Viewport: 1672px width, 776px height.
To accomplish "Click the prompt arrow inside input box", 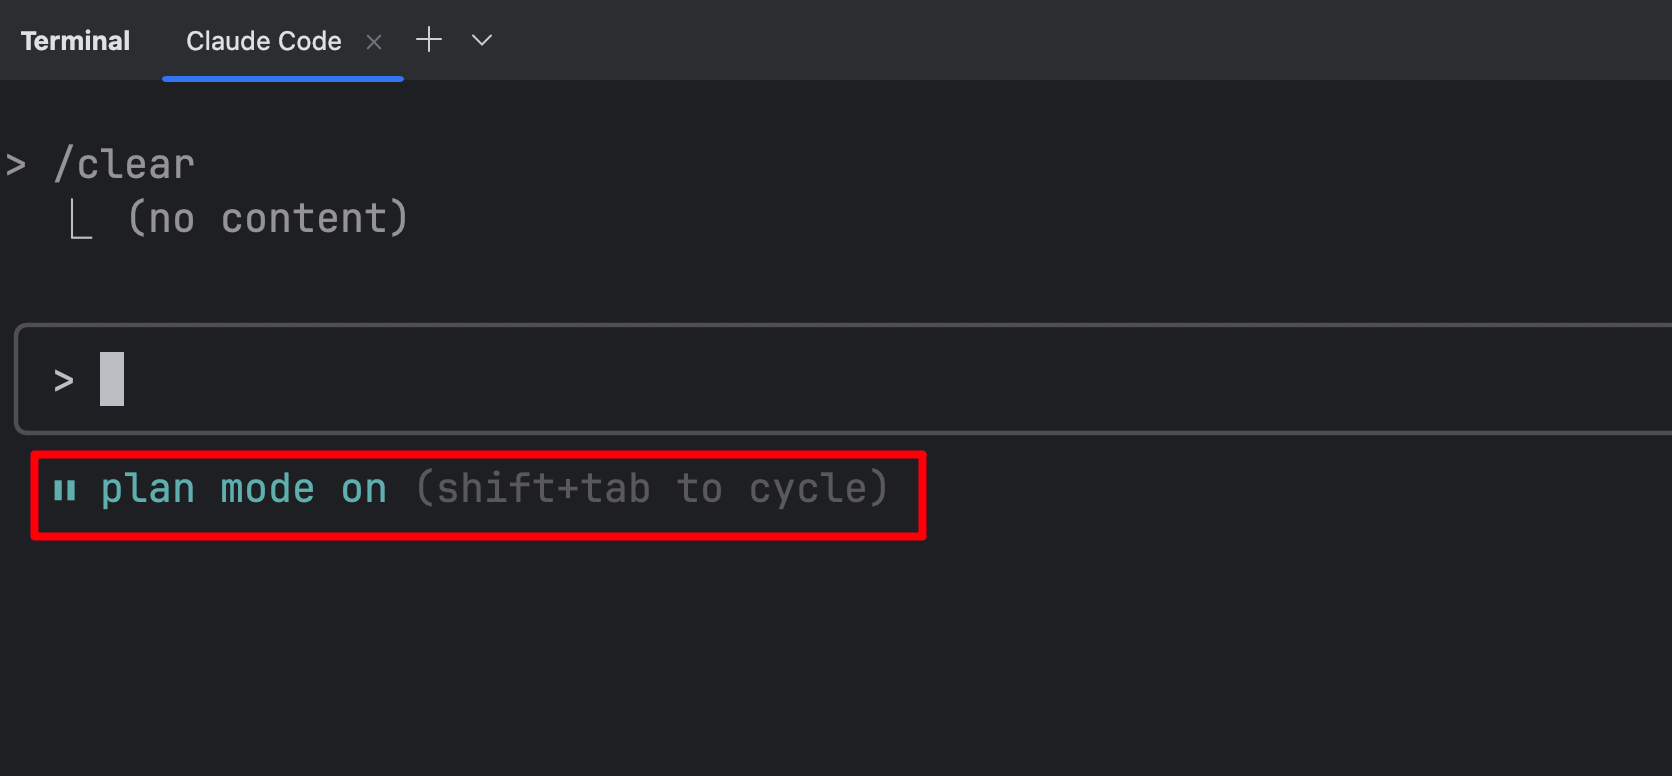I will click(64, 381).
